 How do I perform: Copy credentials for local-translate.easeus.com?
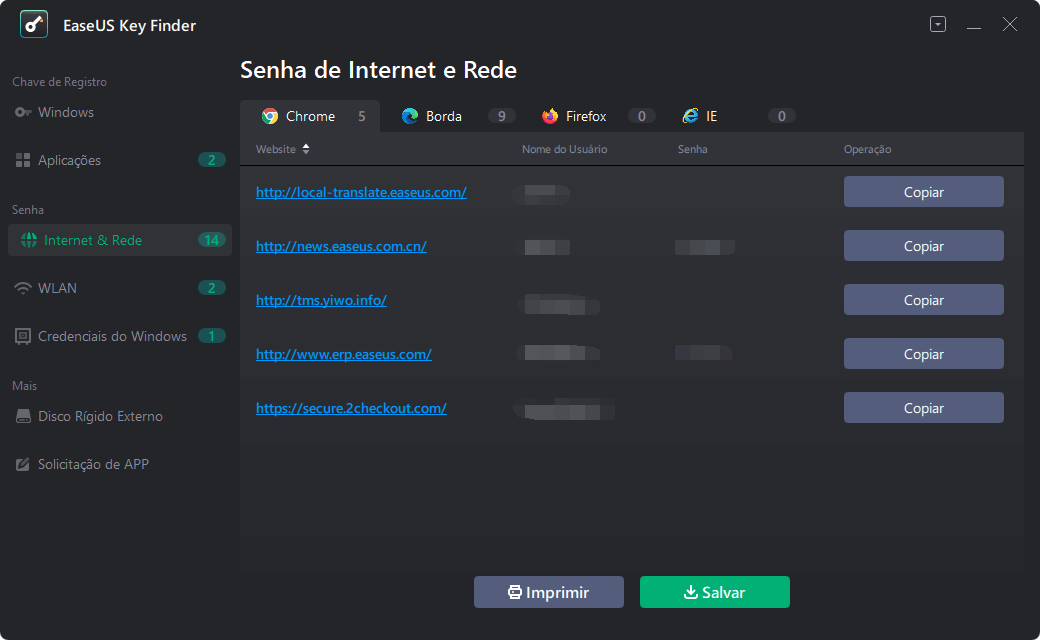click(x=923, y=192)
